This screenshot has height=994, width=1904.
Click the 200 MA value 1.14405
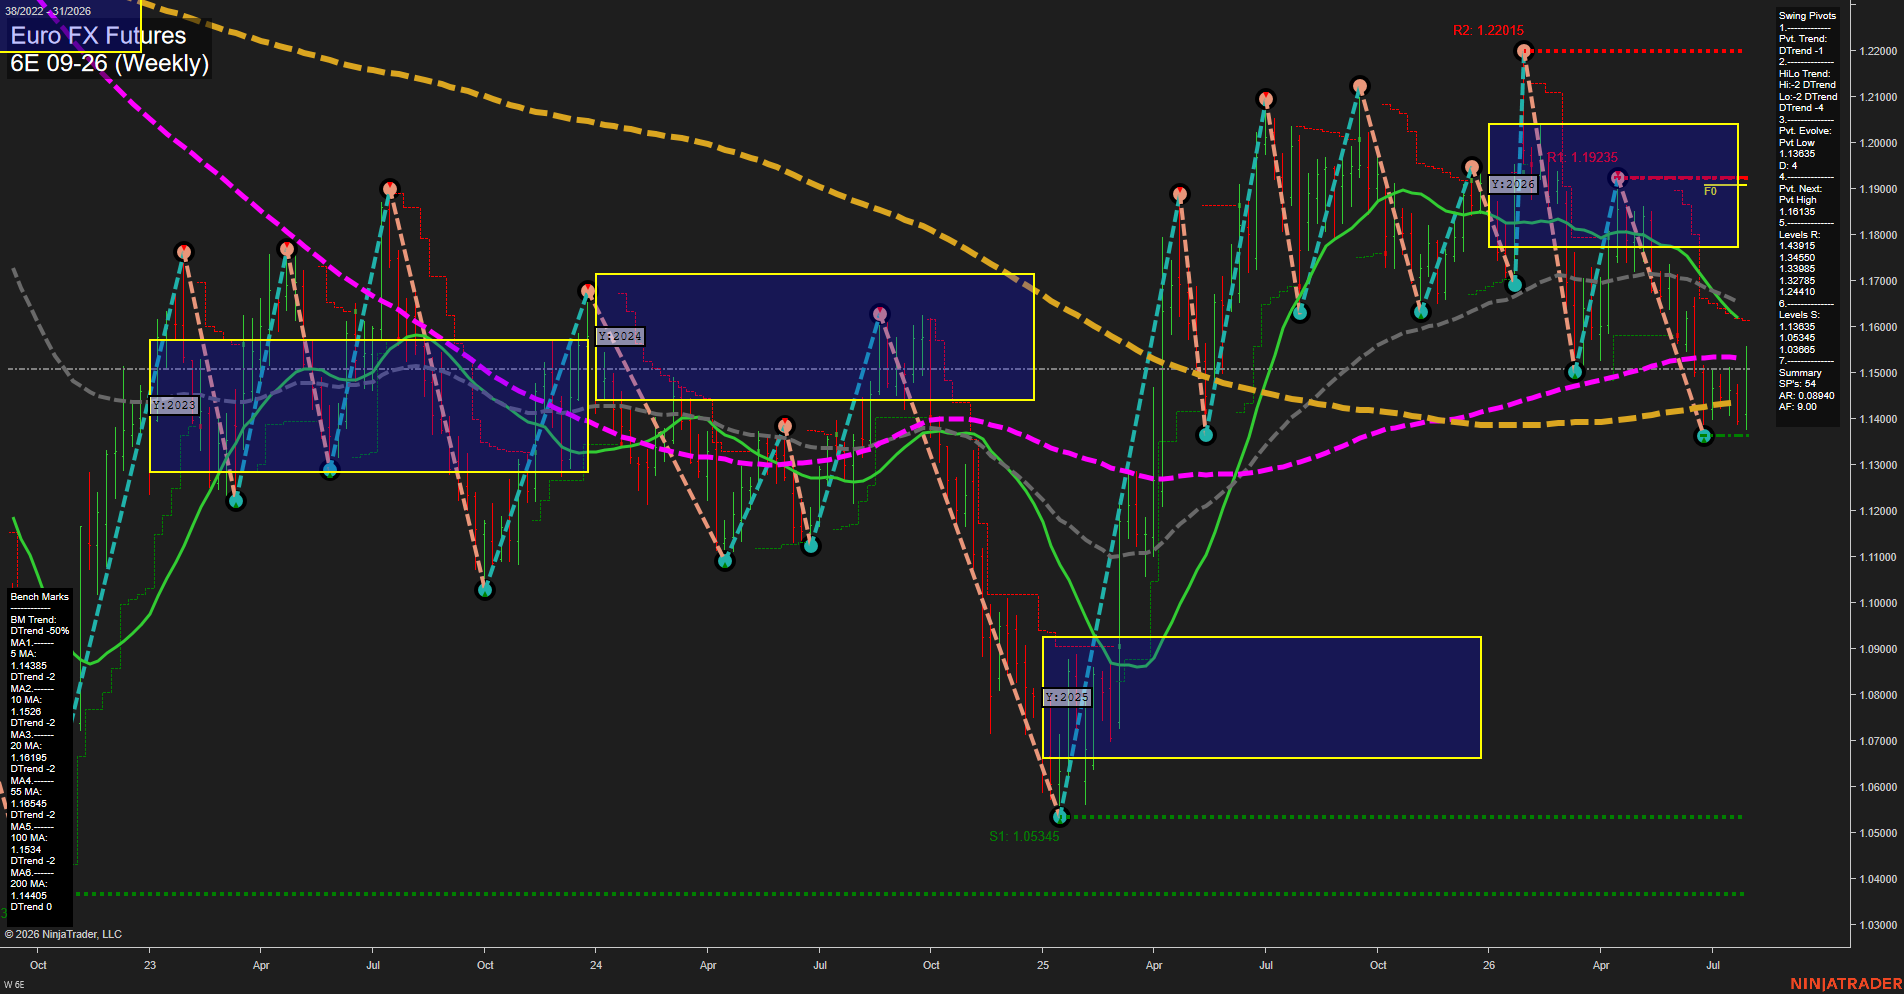[x=29, y=896]
